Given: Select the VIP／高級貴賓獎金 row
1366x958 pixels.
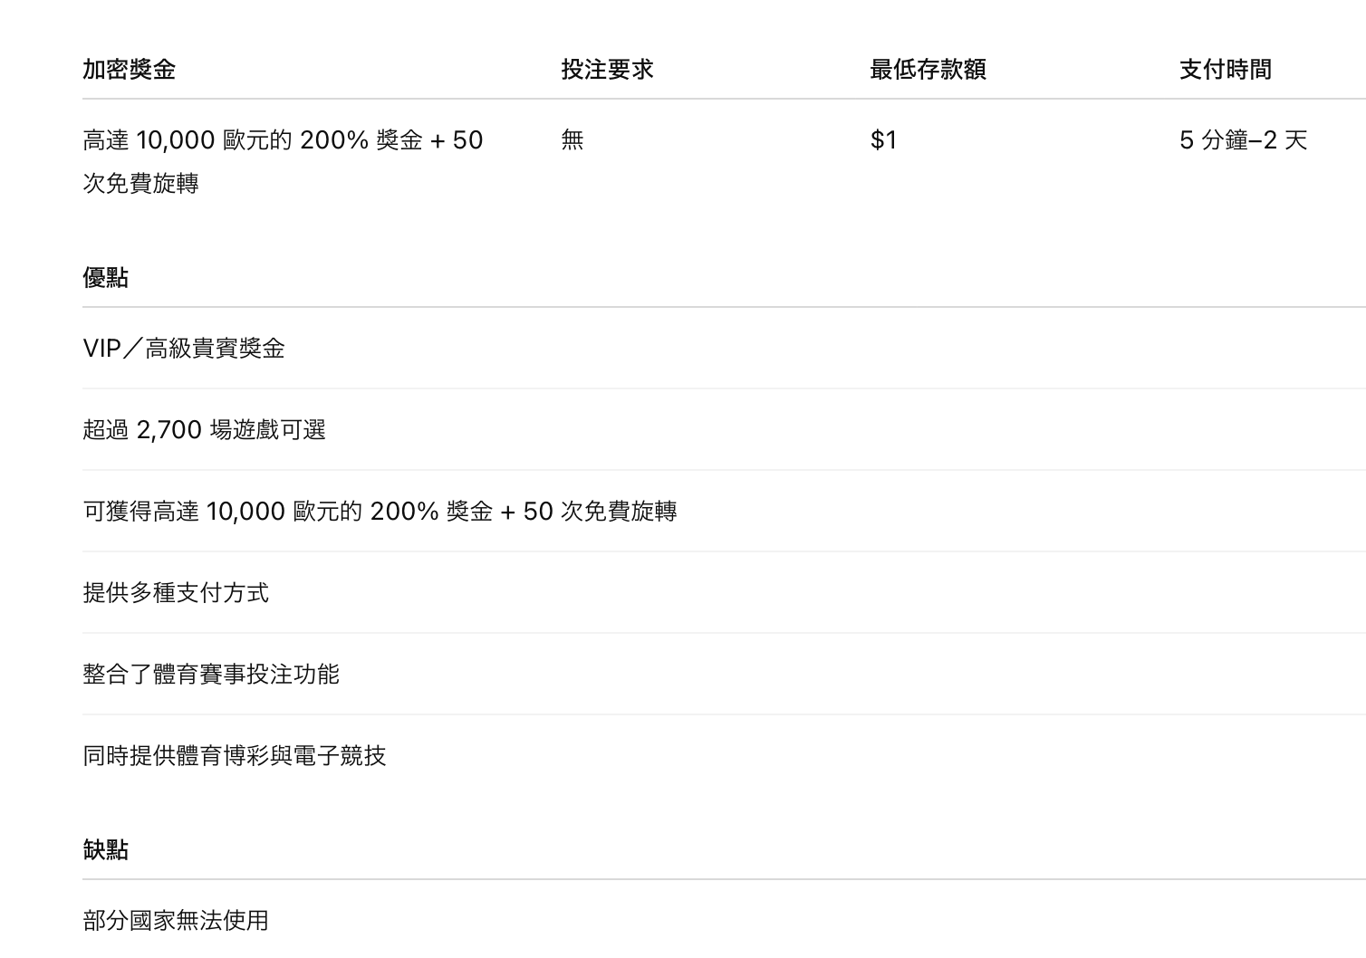Looking at the screenshot, I should click(184, 348).
